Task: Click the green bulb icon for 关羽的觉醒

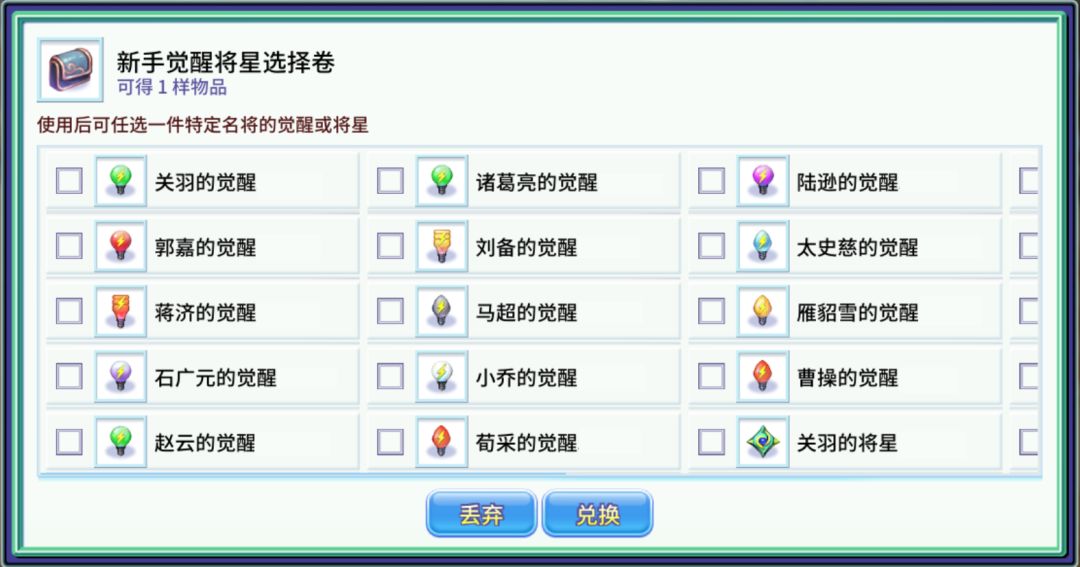Action: click(x=121, y=182)
